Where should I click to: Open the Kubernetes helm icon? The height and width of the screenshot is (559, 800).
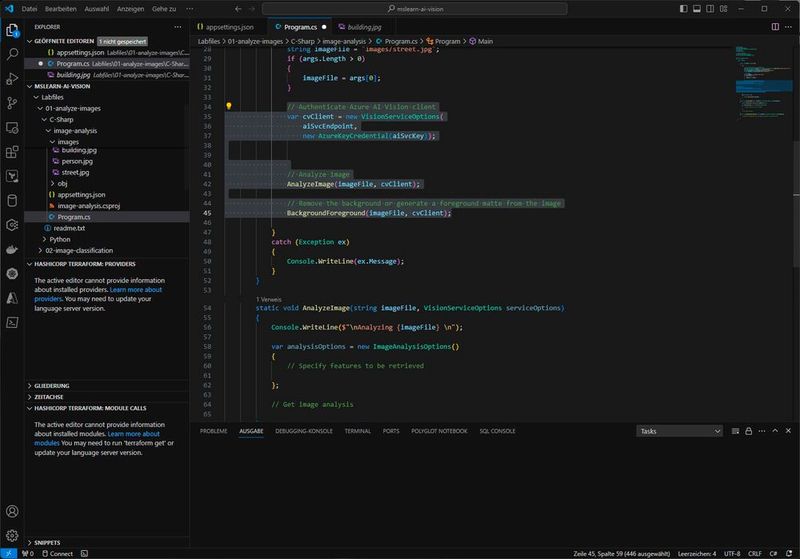coord(12,274)
